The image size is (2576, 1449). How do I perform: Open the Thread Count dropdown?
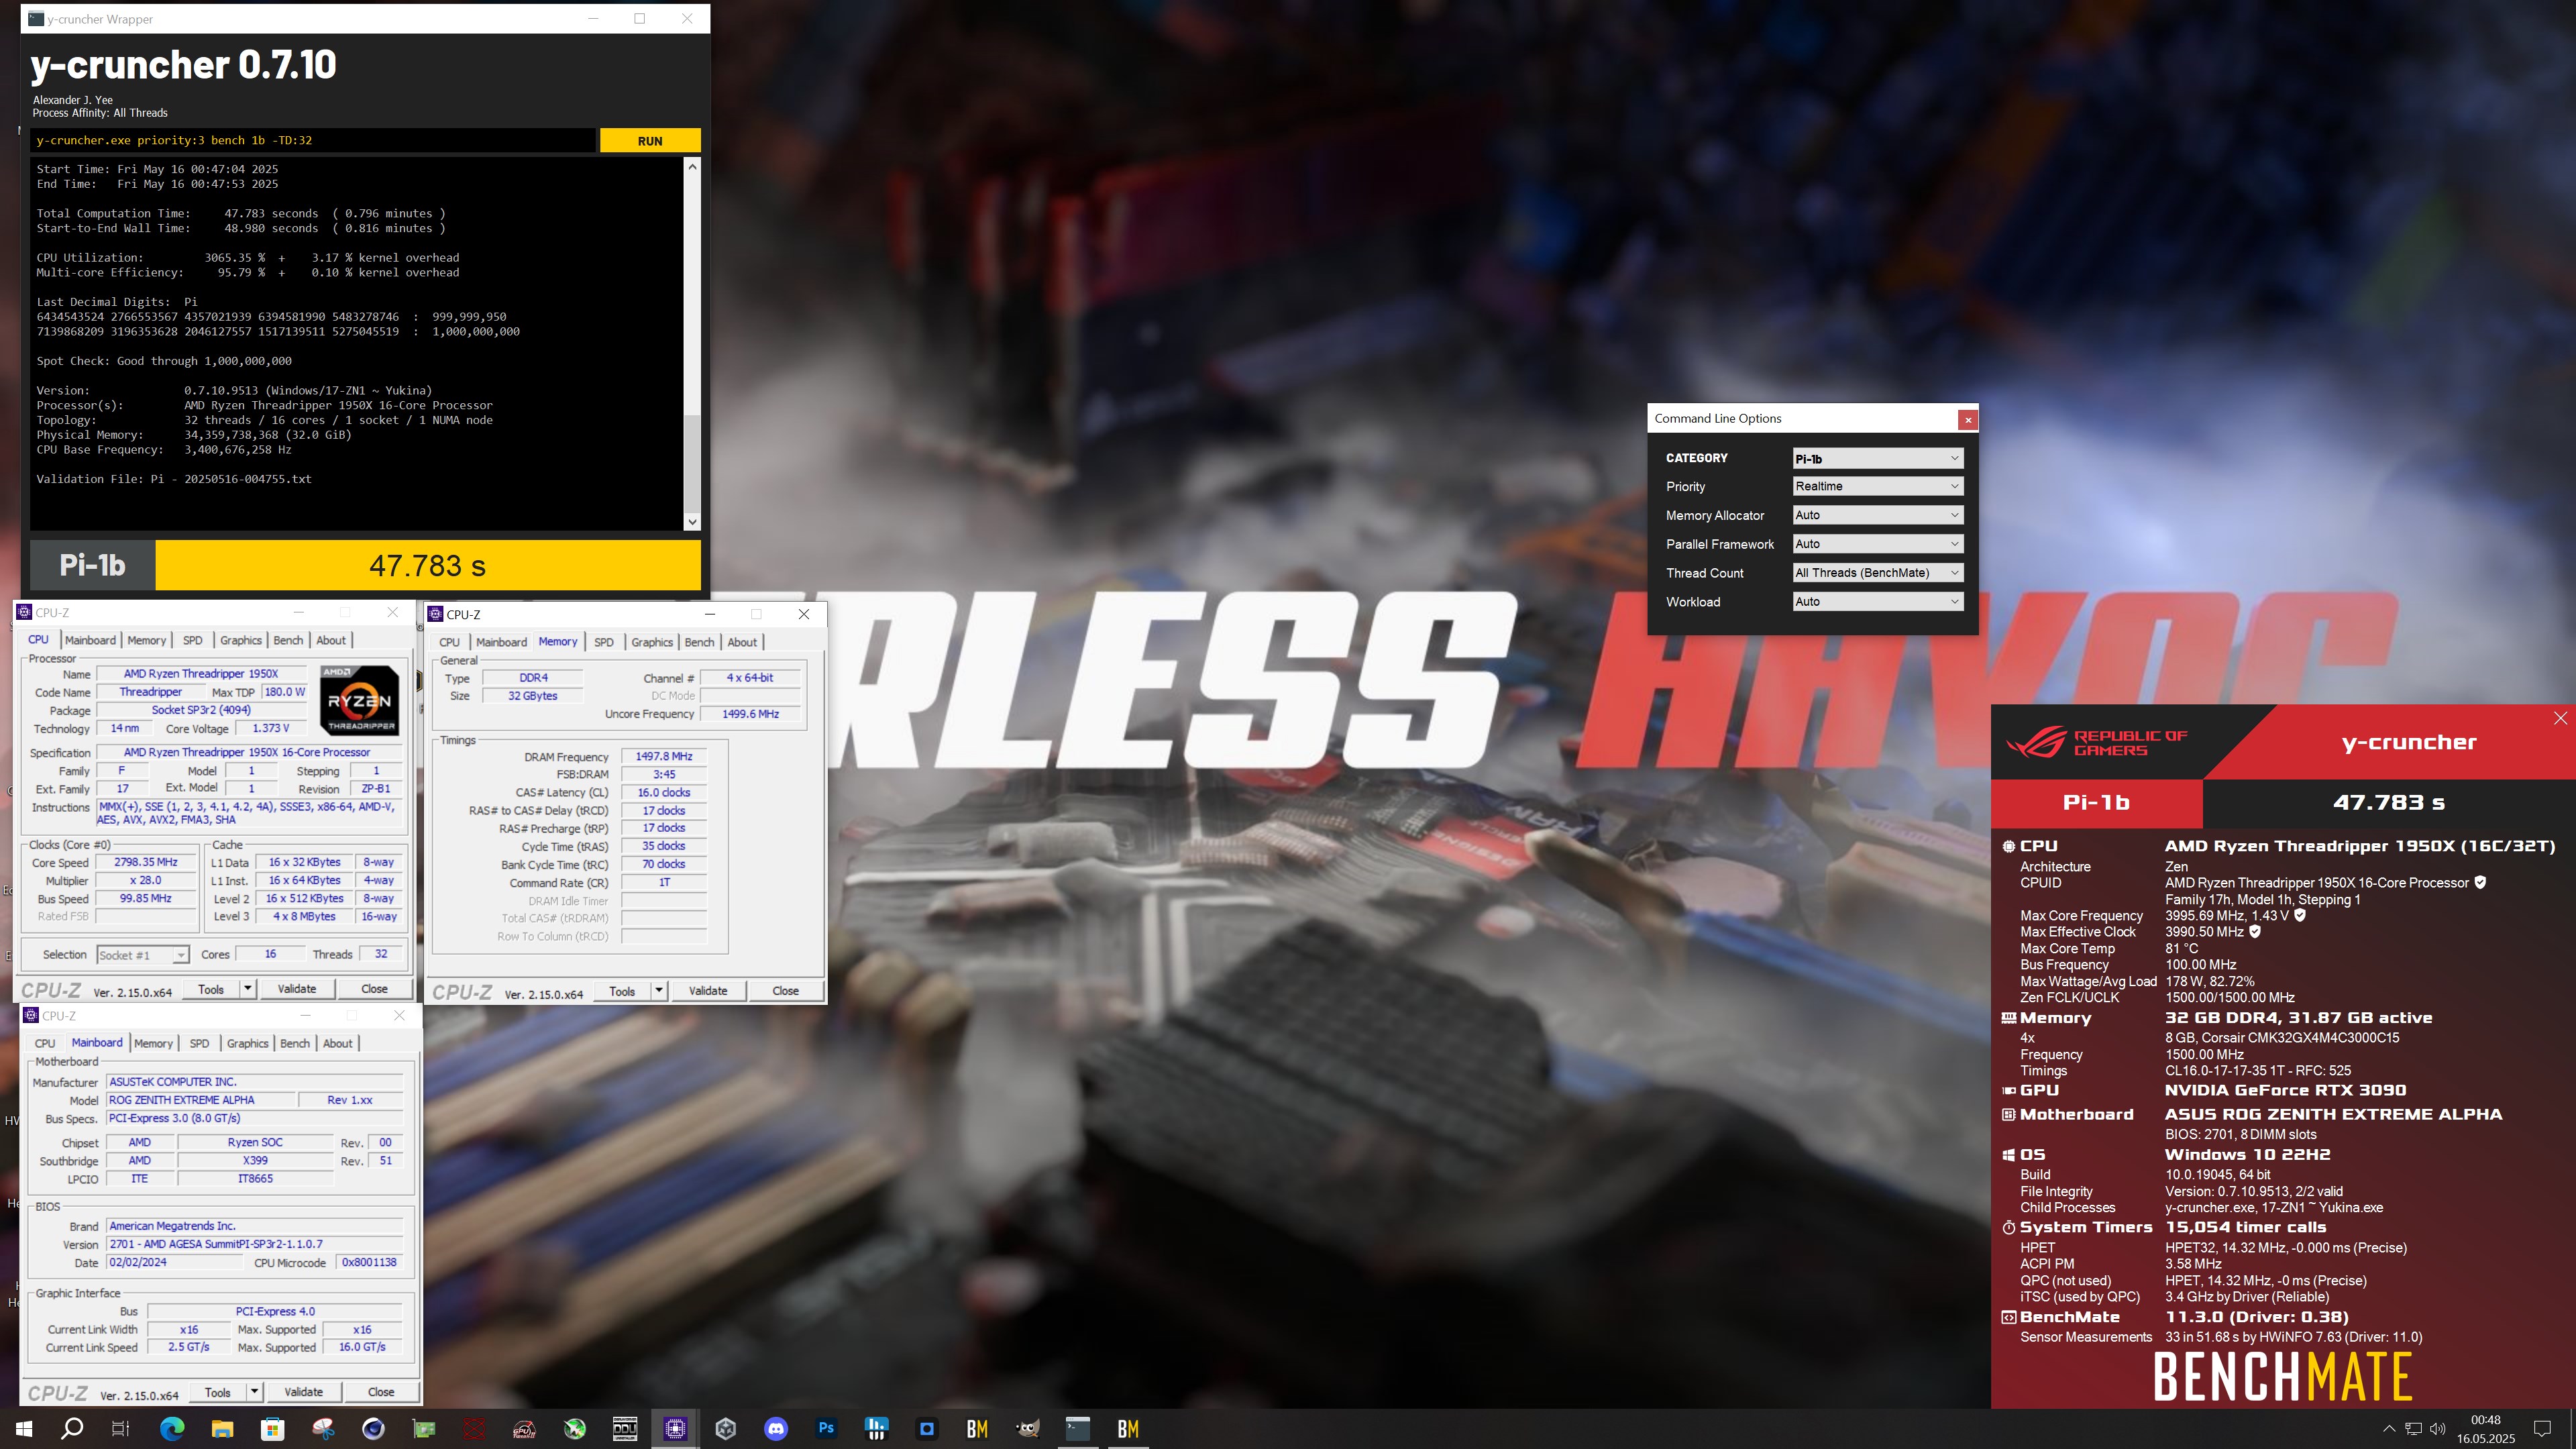1878,574
